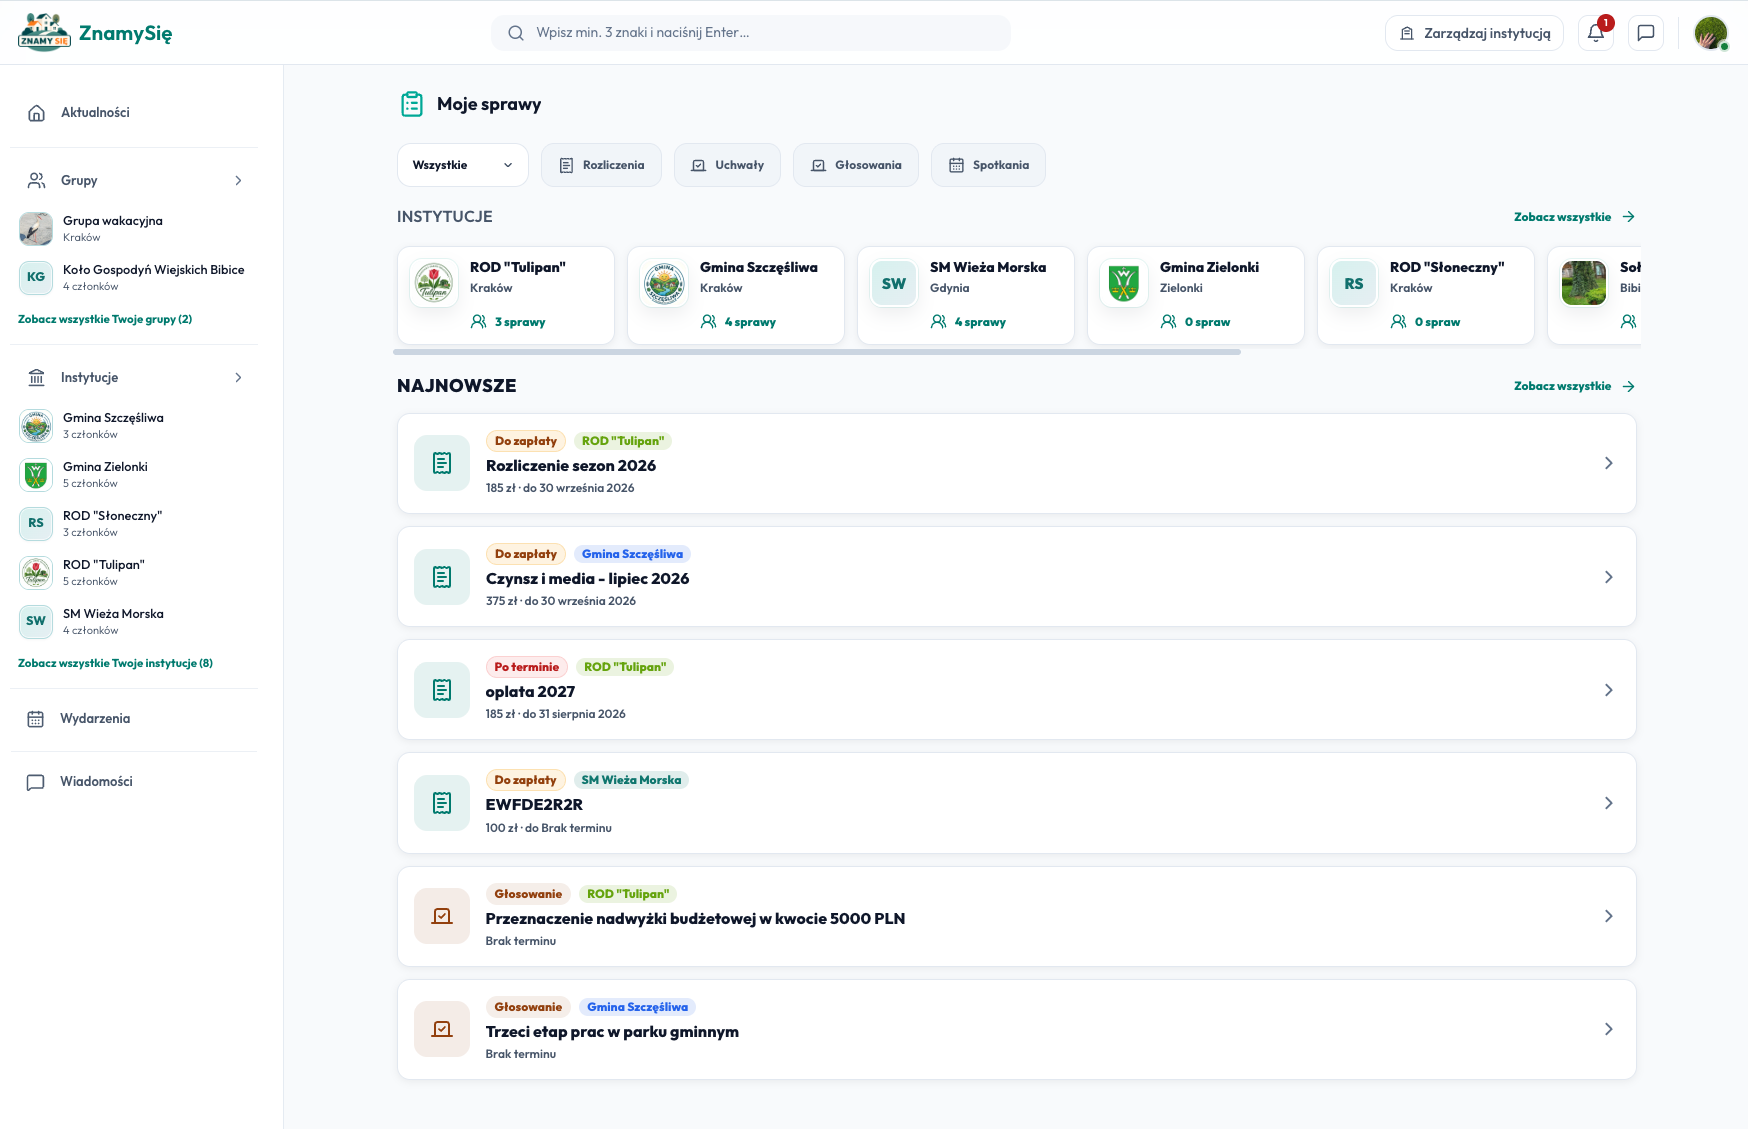
Task: Expand the Instytucje section chevron
Action: tap(238, 378)
